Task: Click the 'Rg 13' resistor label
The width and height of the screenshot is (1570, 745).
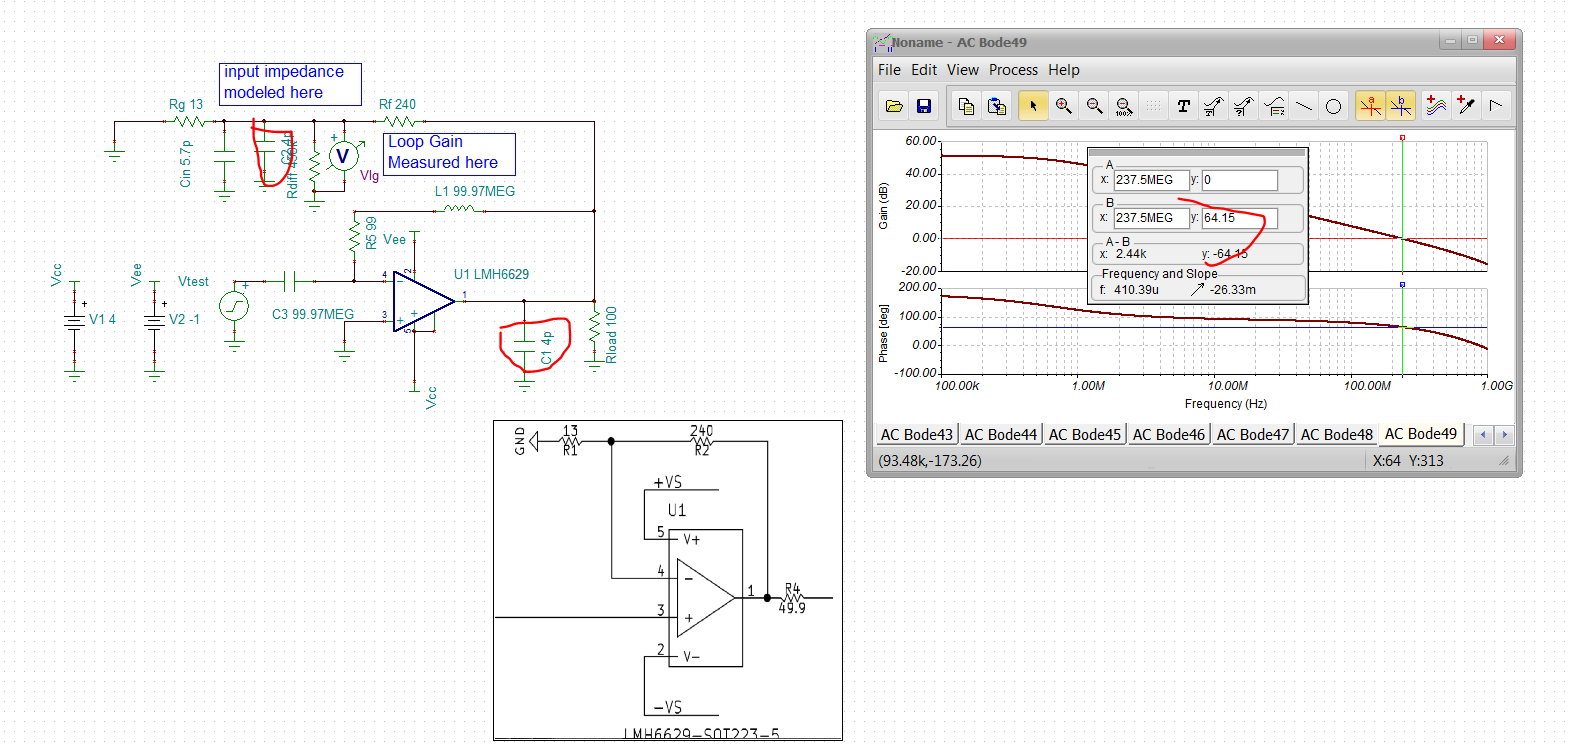Action: [186, 104]
